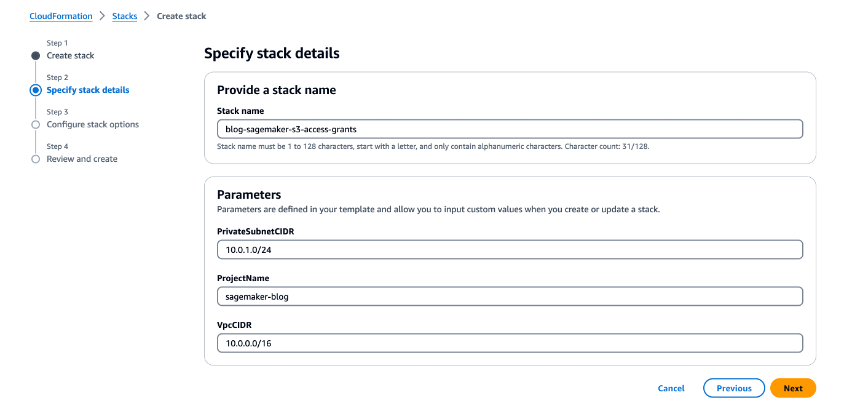The width and height of the screenshot is (844, 404).
Task: Edit the PrivateSubnetCIDR value field
Action: (x=510, y=250)
